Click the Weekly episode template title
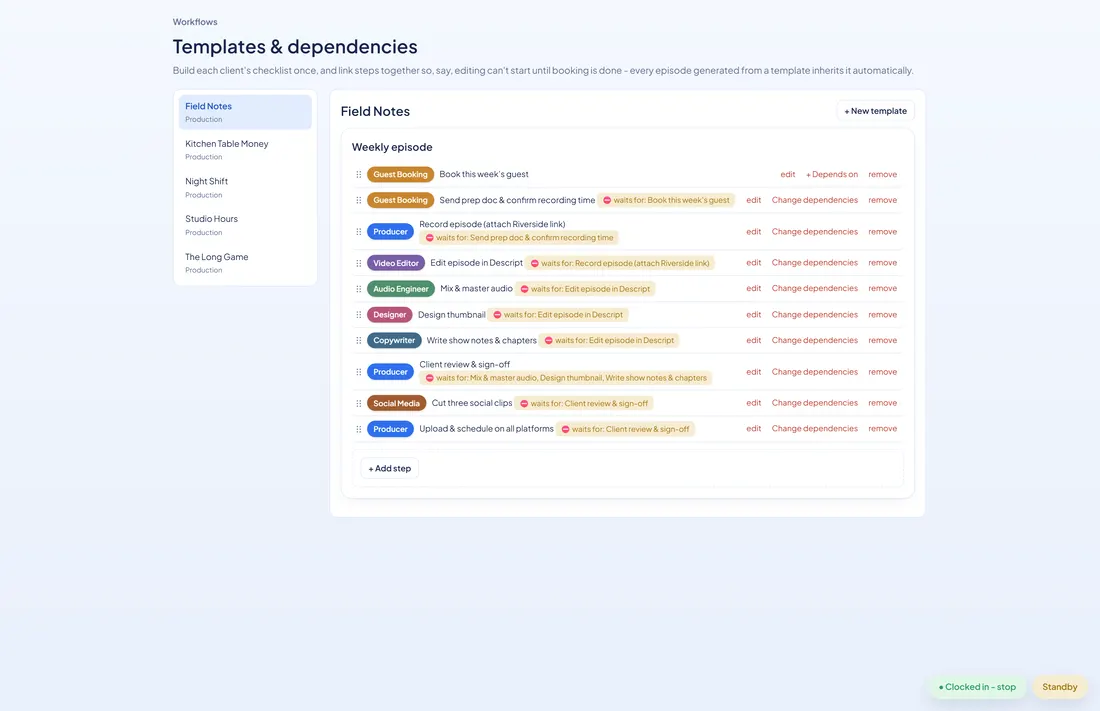This screenshot has width=1100, height=711. (x=391, y=147)
